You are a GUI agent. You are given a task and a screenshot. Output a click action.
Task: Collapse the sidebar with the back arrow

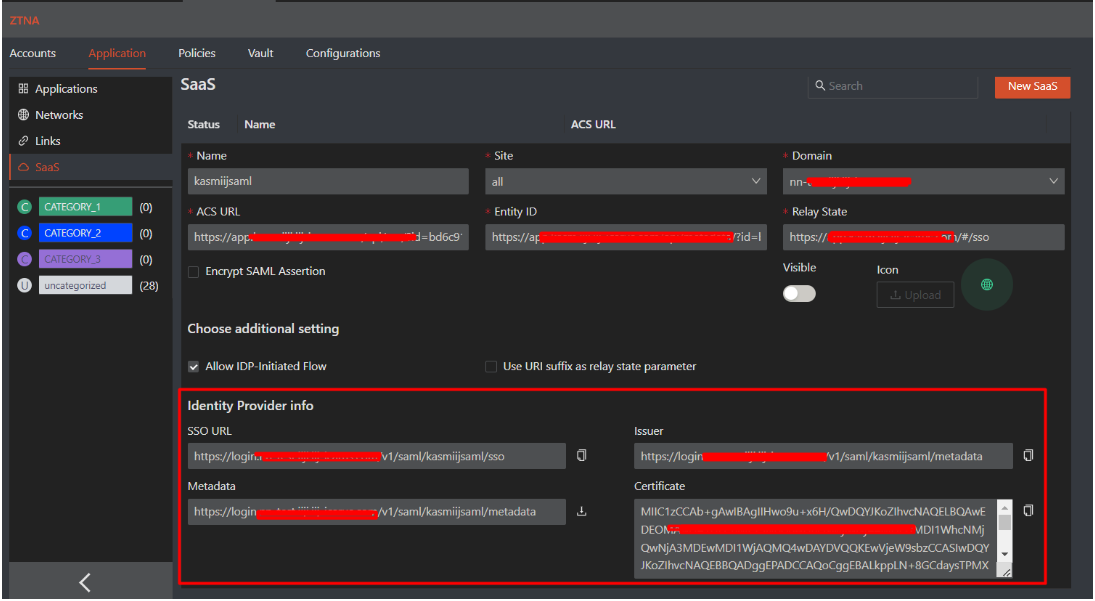(85, 582)
